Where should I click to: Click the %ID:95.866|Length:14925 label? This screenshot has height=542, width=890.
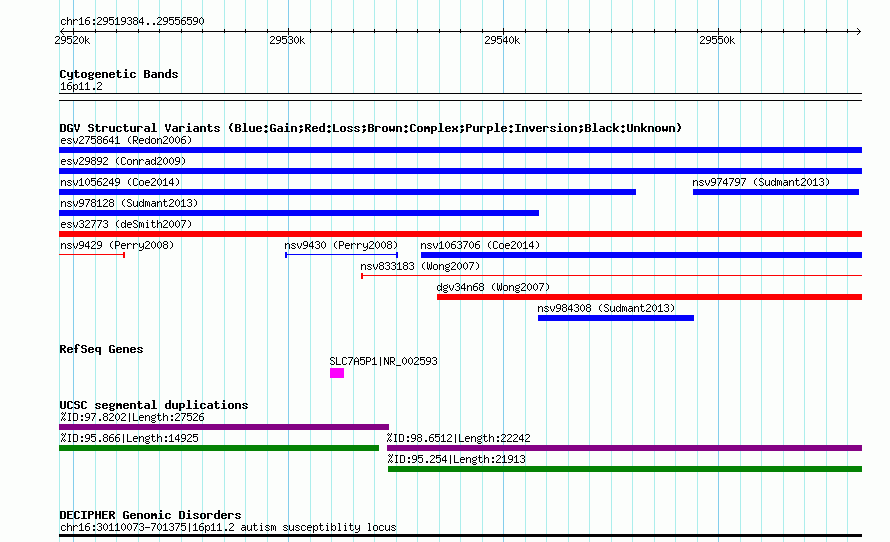(x=129, y=438)
